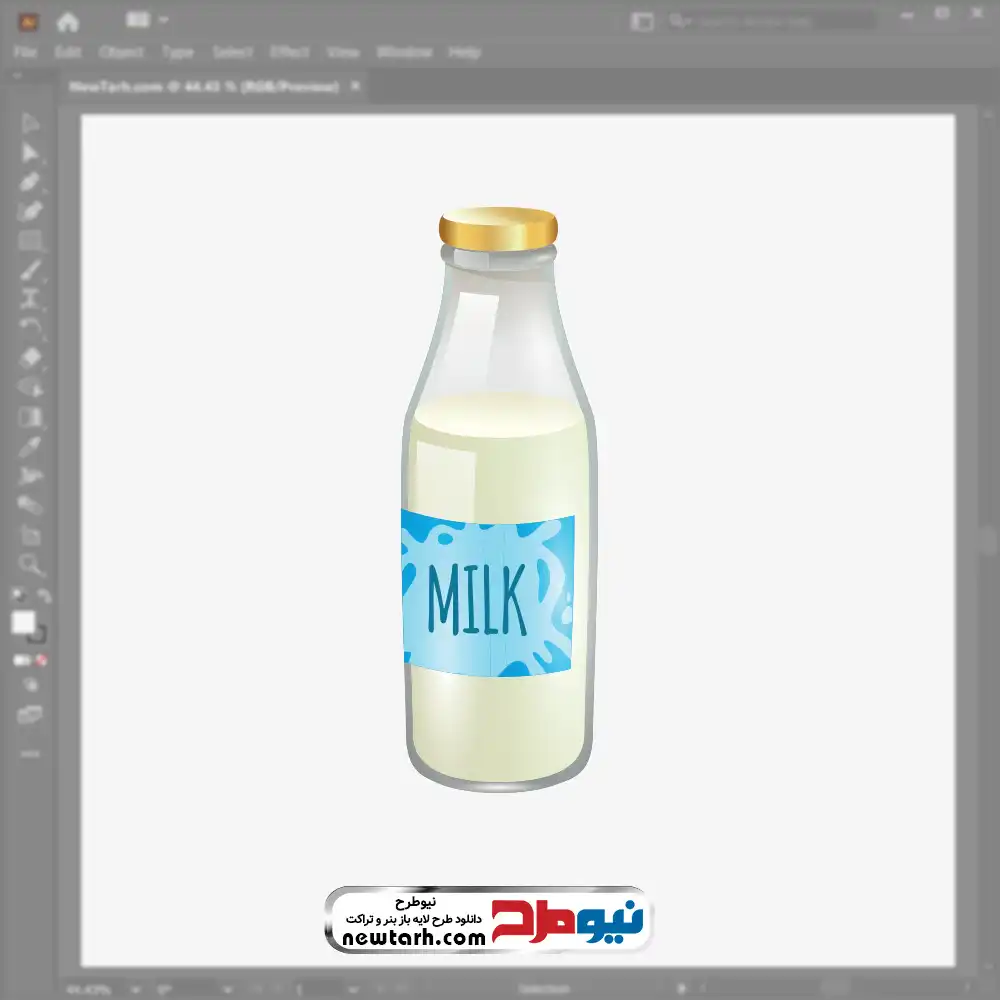Open the Window menu
The width and height of the screenshot is (1000, 1000).
tap(403, 52)
